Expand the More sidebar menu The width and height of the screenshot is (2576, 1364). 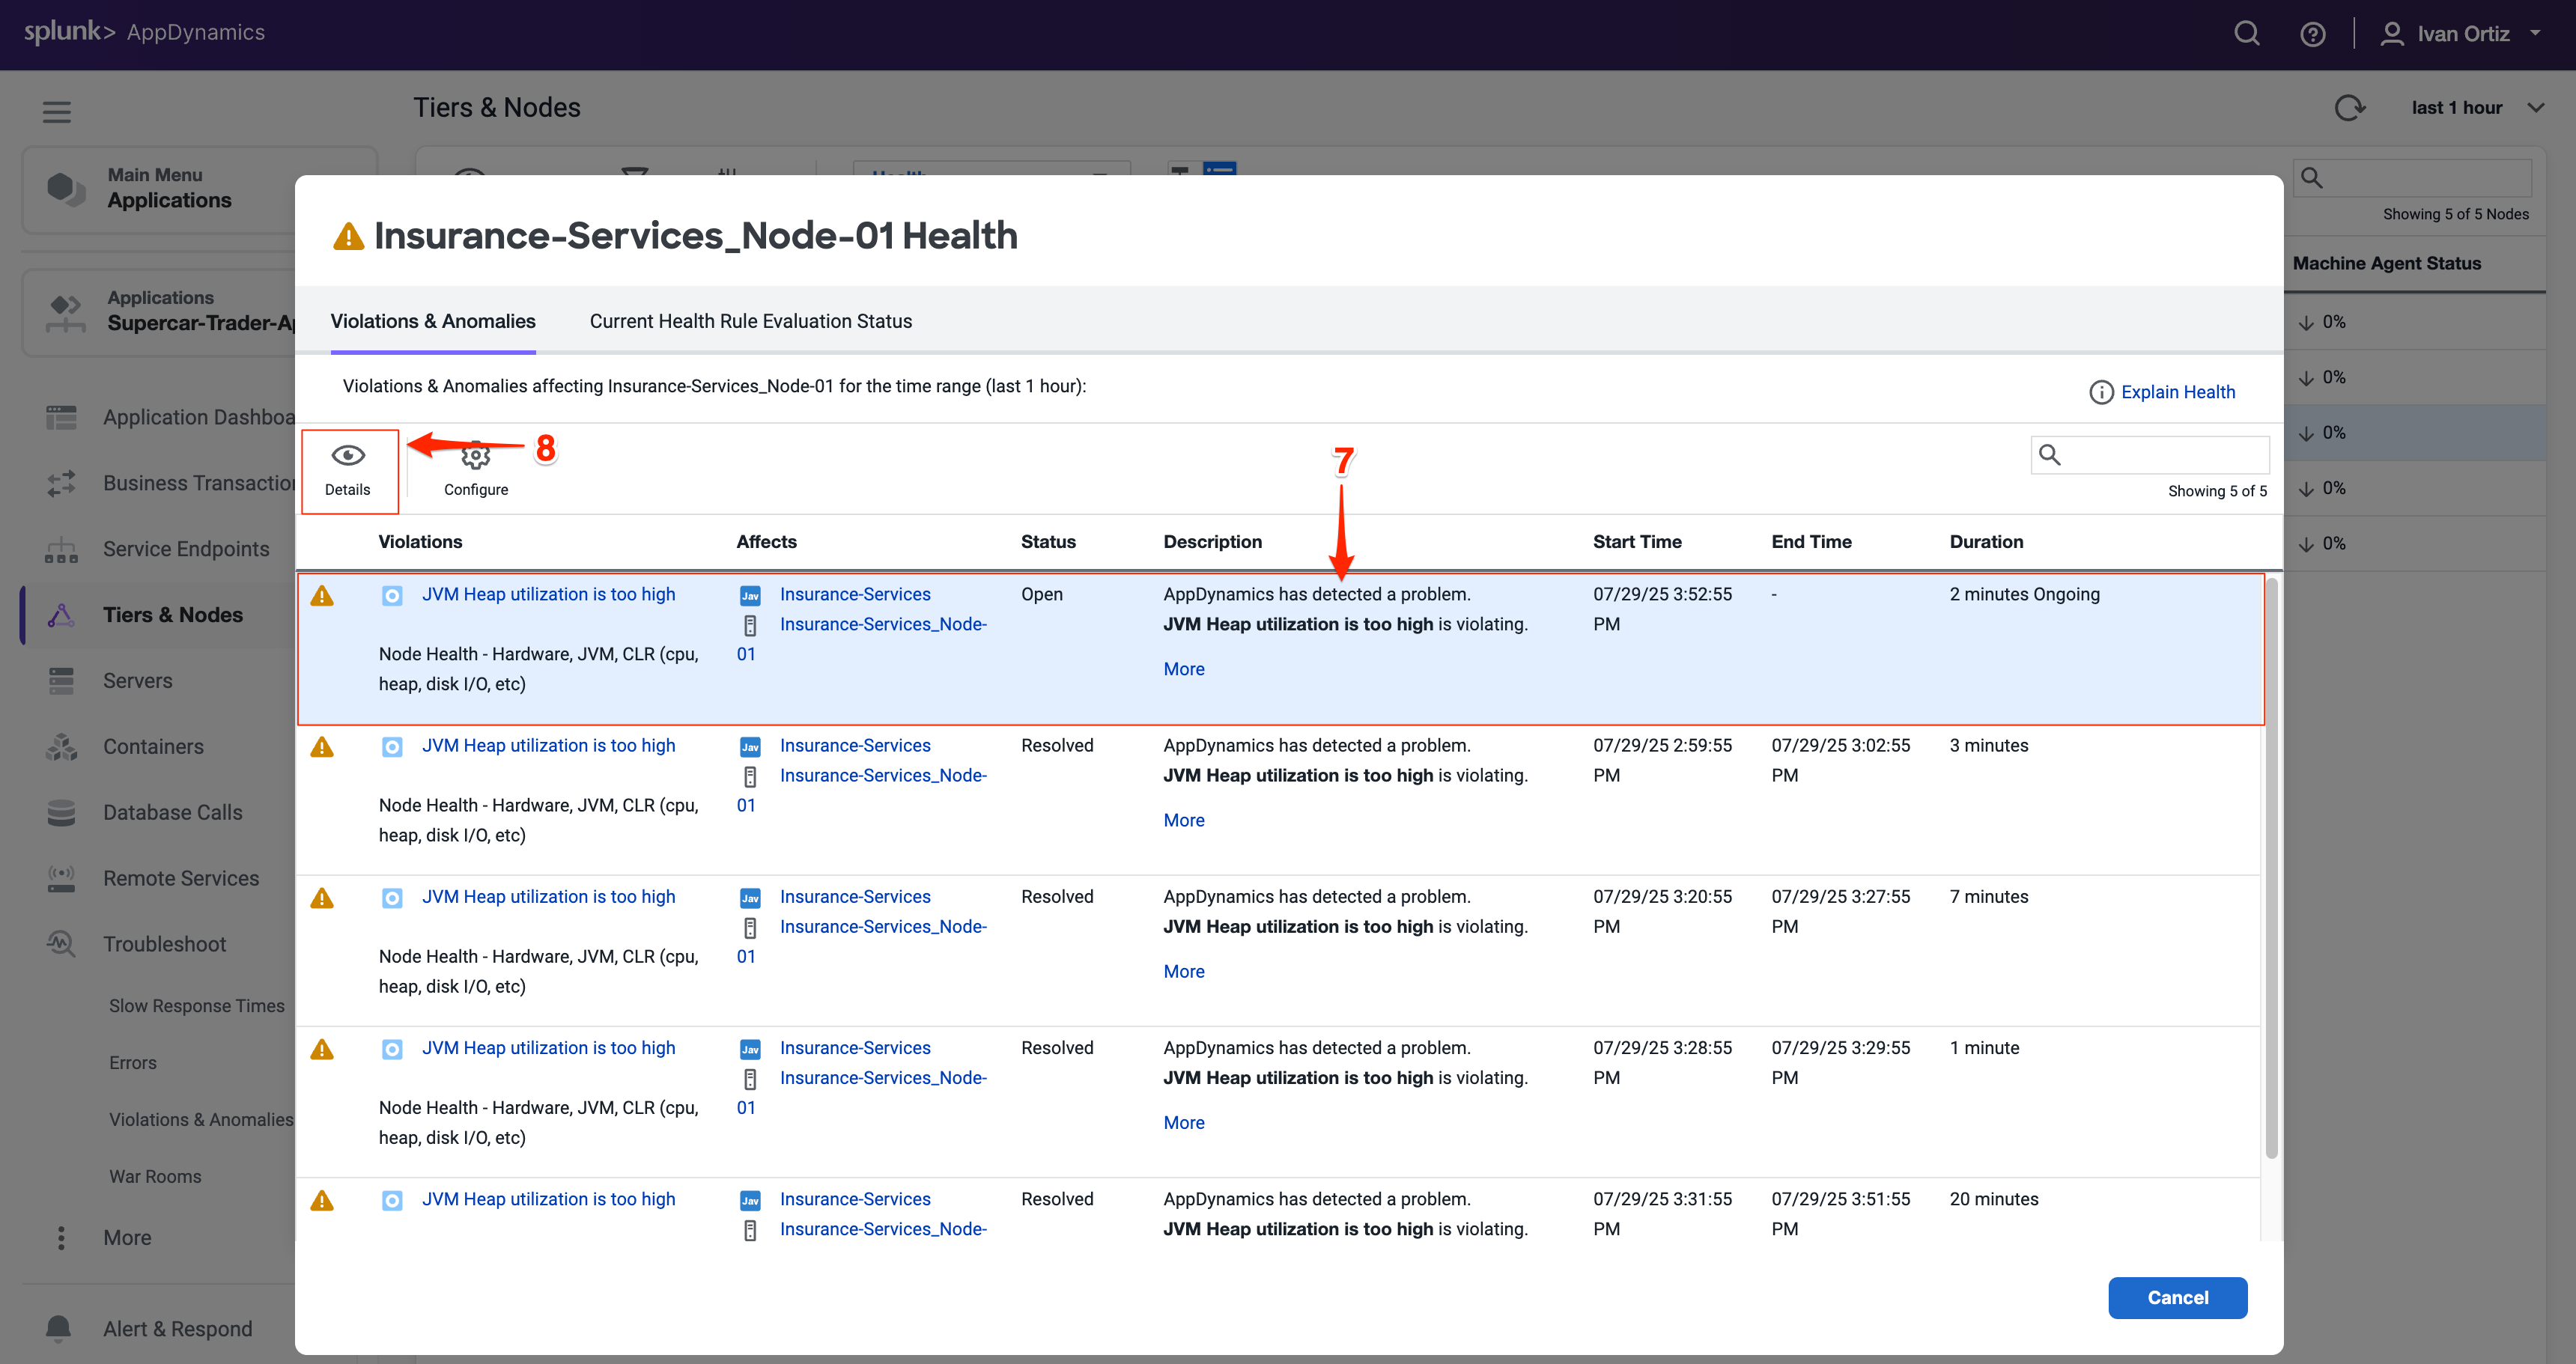[x=126, y=1238]
